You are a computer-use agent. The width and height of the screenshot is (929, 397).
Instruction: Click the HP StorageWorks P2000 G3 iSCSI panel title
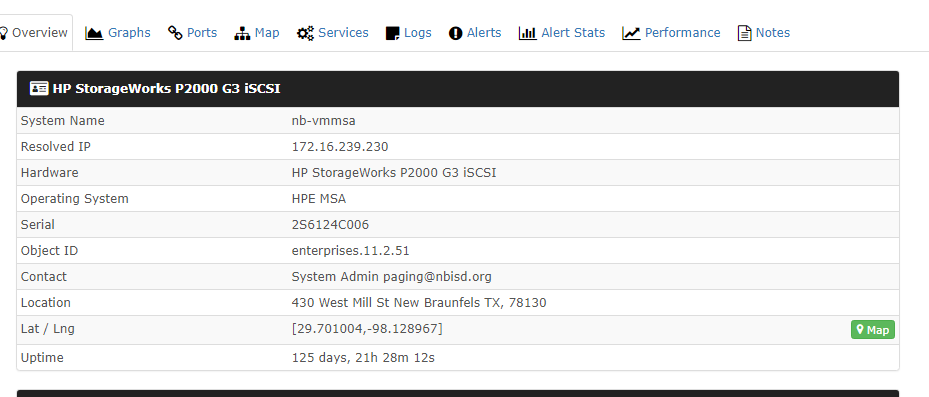pos(166,89)
